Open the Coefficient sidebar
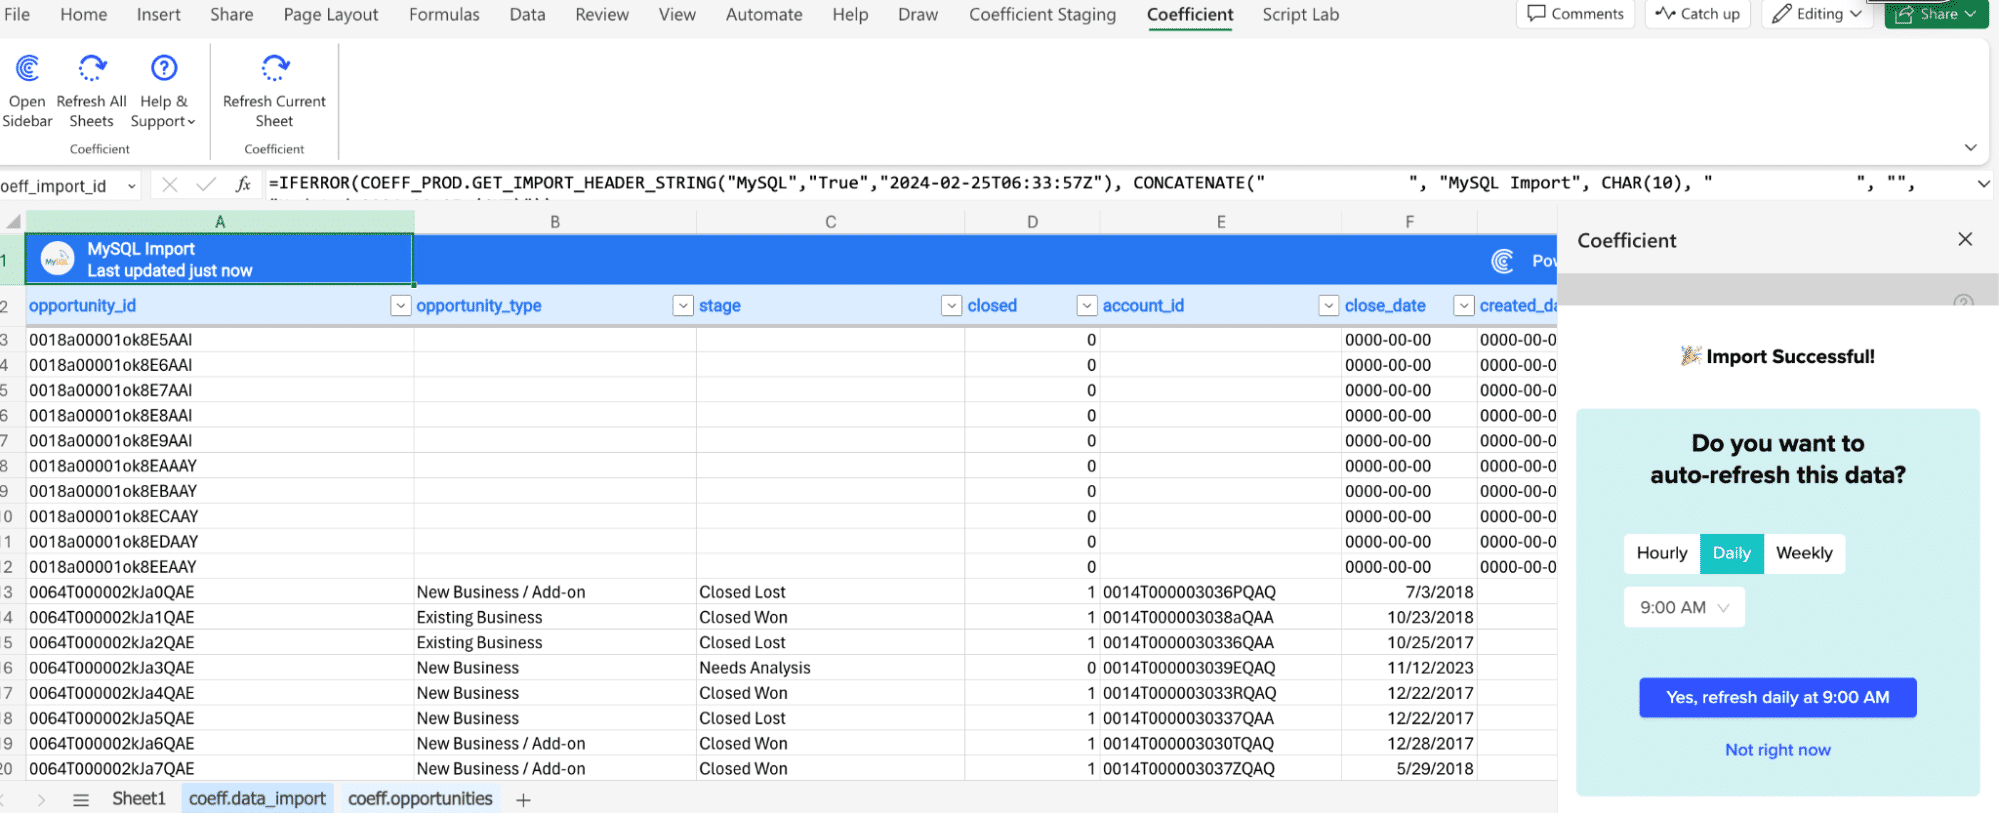The width and height of the screenshot is (1999, 814). [x=27, y=91]
